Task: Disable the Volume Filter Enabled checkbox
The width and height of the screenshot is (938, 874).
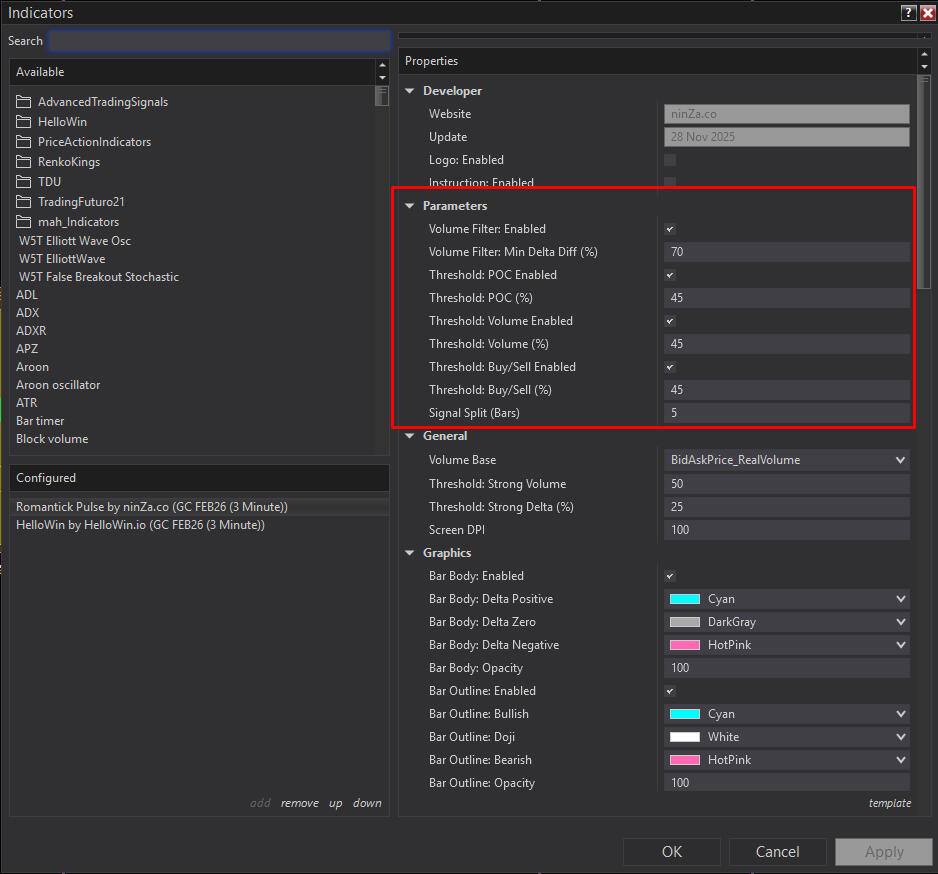Action: click(x=670, y=229)
